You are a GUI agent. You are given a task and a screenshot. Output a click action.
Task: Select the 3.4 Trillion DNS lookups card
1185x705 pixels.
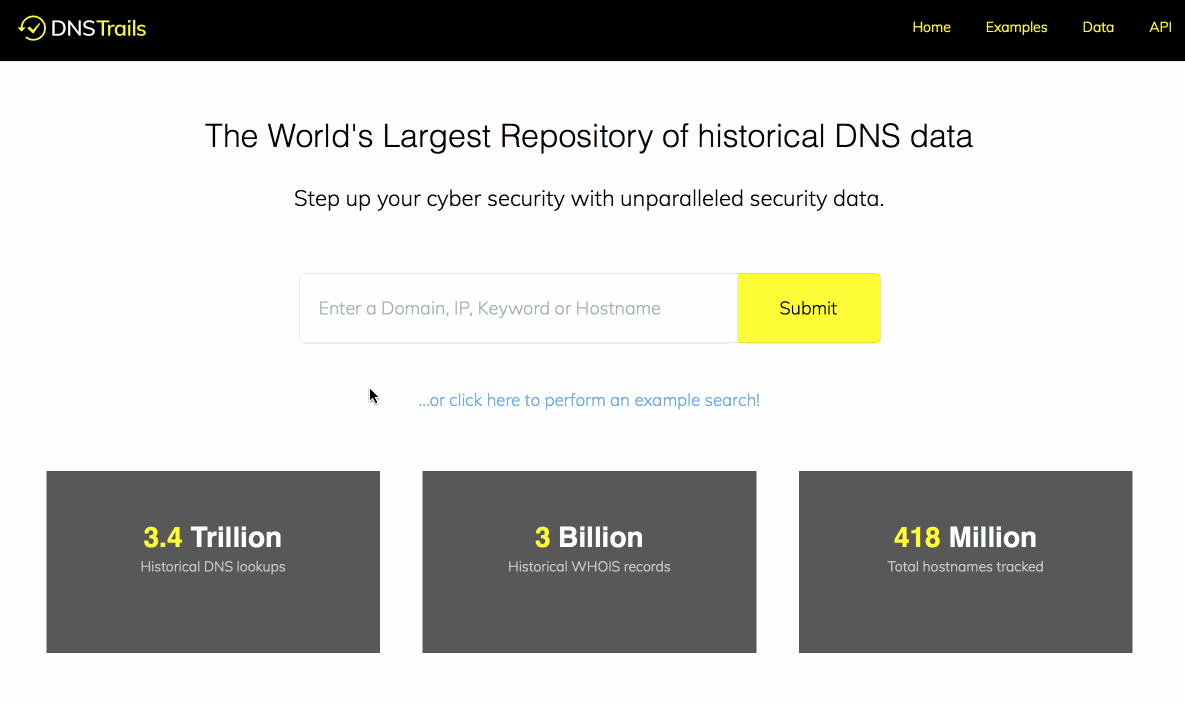point(213,562)
